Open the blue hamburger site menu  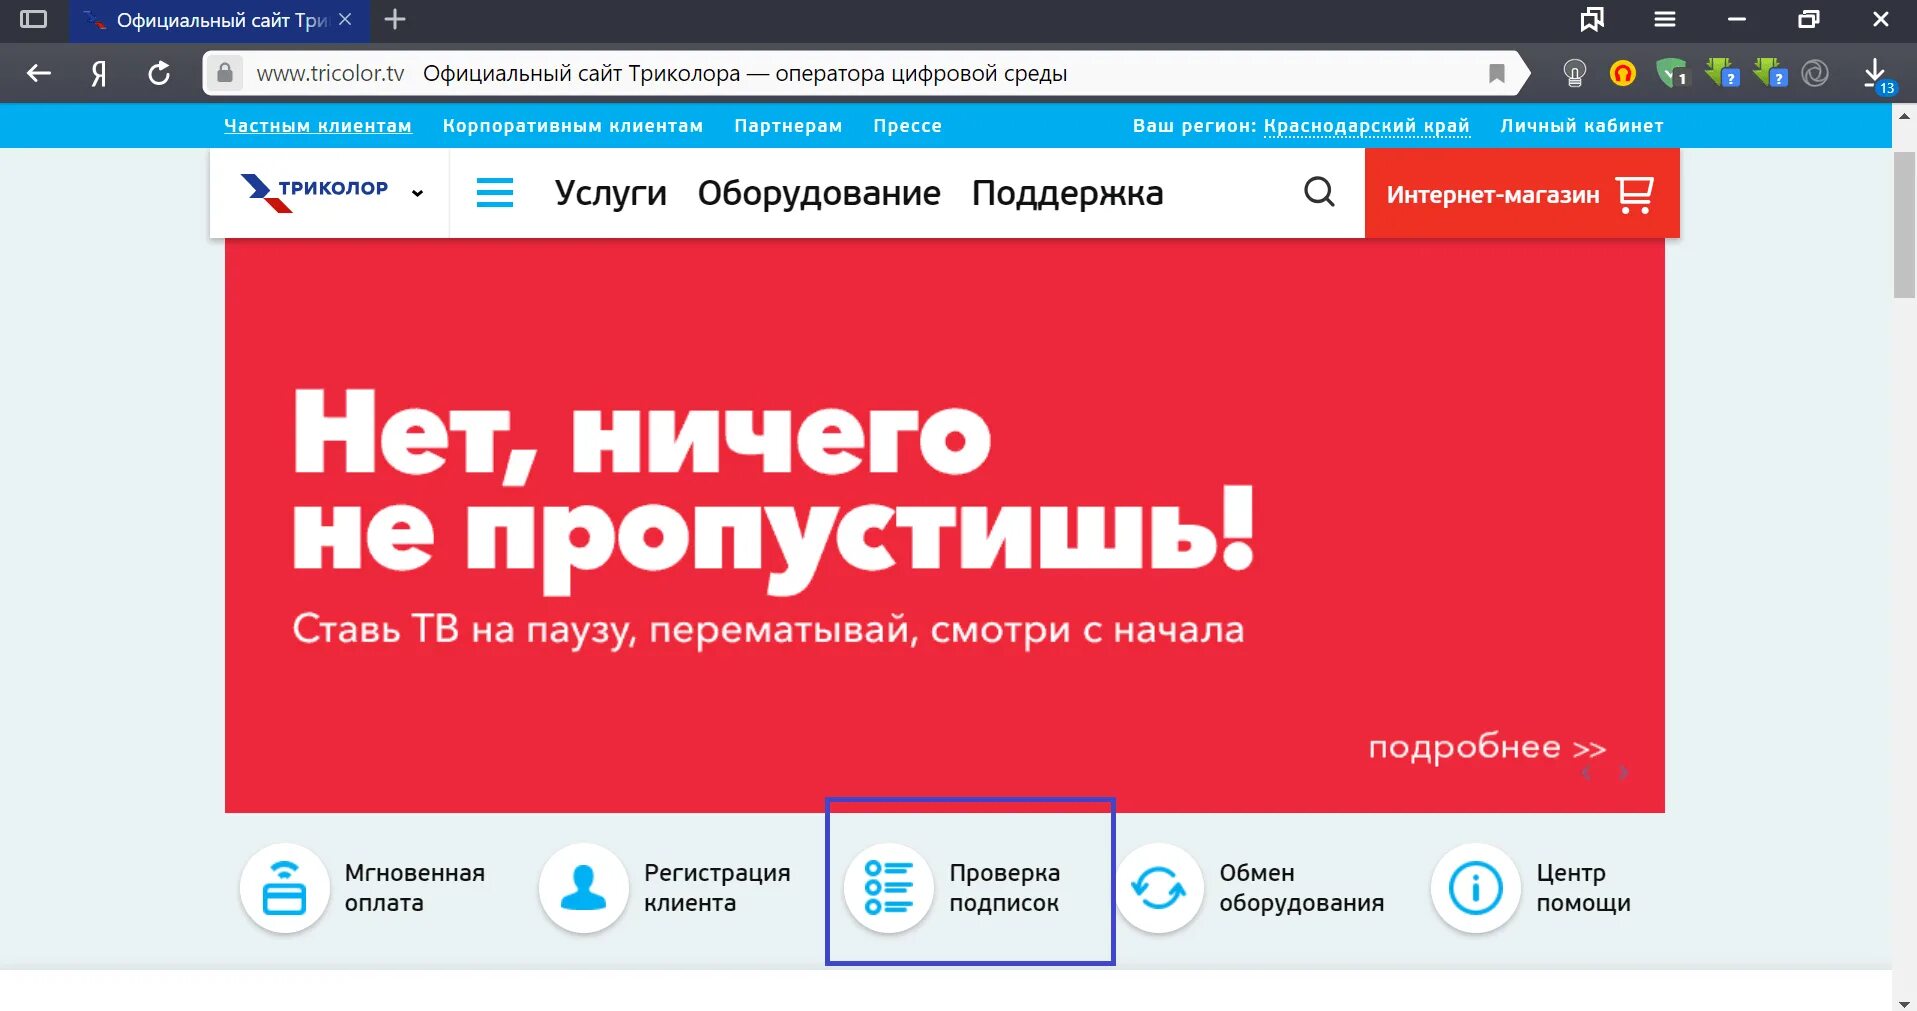click(x=495, y=193)
